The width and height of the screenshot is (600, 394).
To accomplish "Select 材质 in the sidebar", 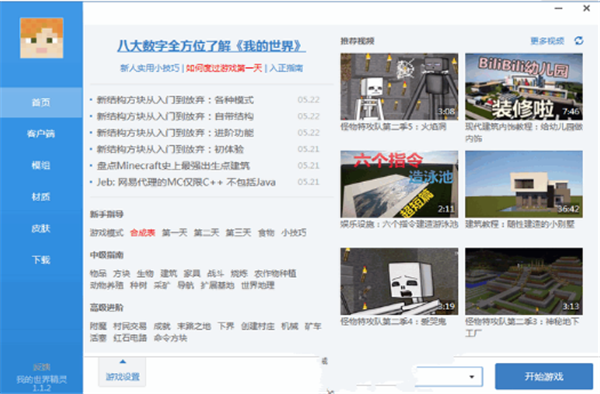I will (41, 197).
